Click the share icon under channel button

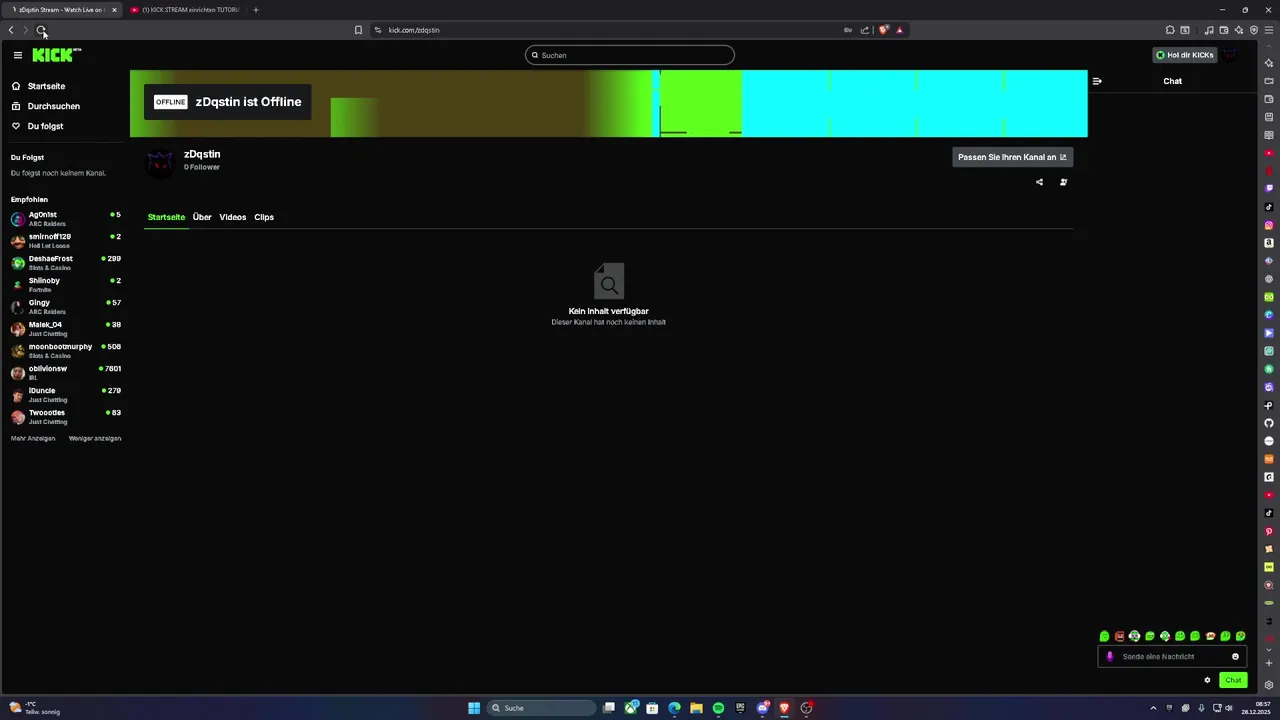[x=1039, y=182]
